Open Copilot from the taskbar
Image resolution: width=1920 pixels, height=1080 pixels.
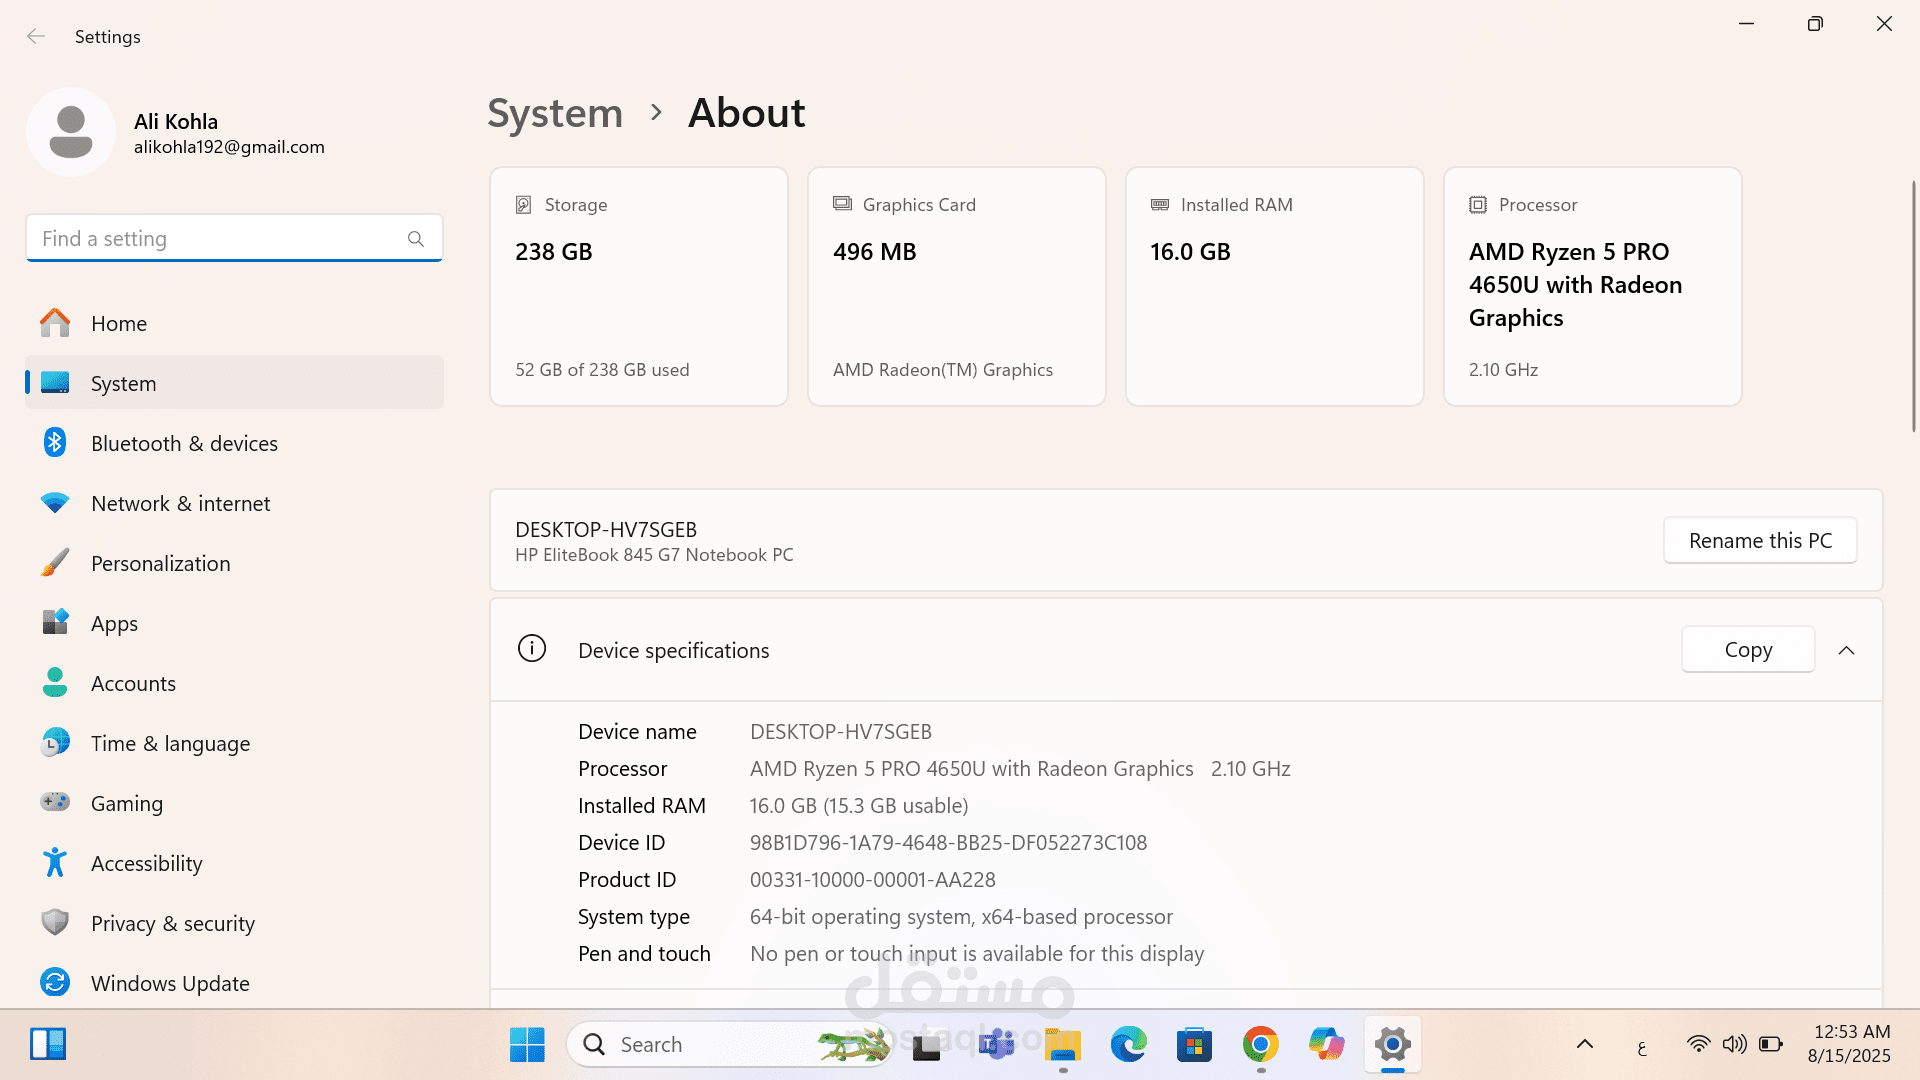click(x=1326, y=1045)
